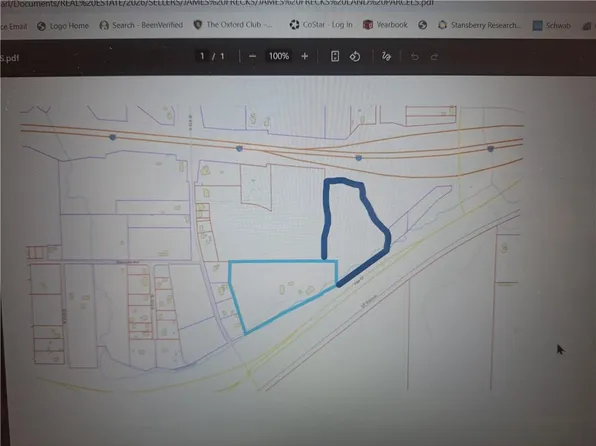Open the CoStar - Log In bookmark

pyautogui.click(x=321, y=25)
